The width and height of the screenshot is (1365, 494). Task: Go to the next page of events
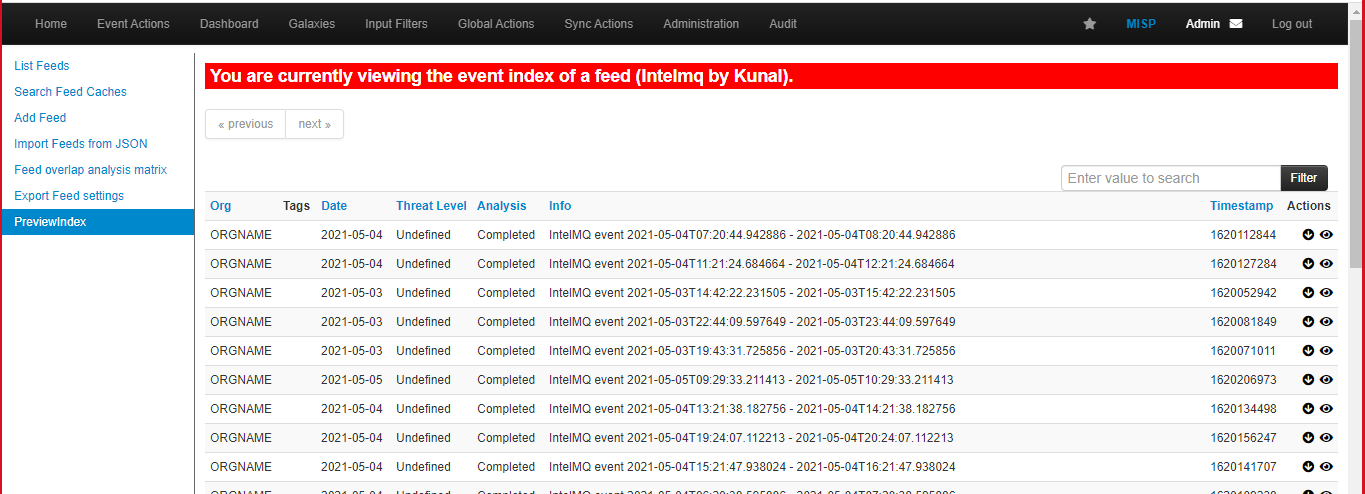click(314, 124)
